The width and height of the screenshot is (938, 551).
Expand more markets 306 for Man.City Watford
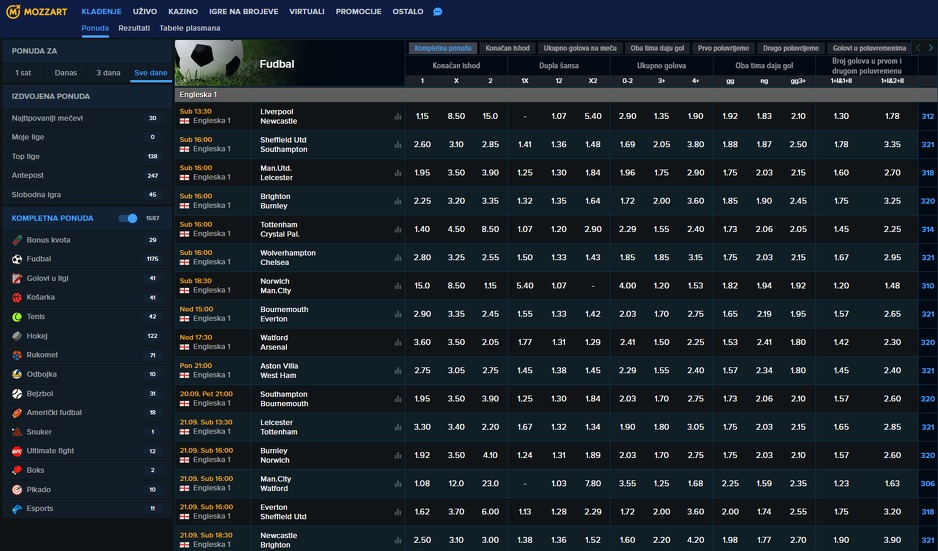click(x=927, y=483)
